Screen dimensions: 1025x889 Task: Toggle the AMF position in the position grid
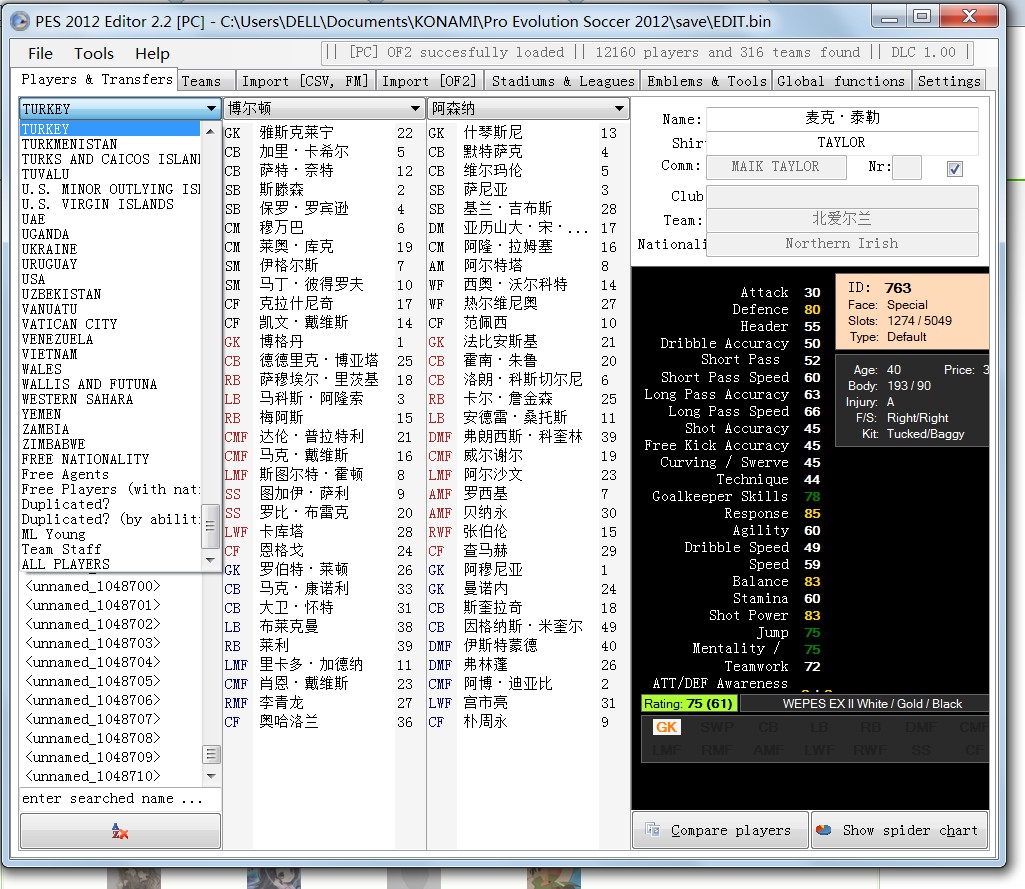coord(768,750)
